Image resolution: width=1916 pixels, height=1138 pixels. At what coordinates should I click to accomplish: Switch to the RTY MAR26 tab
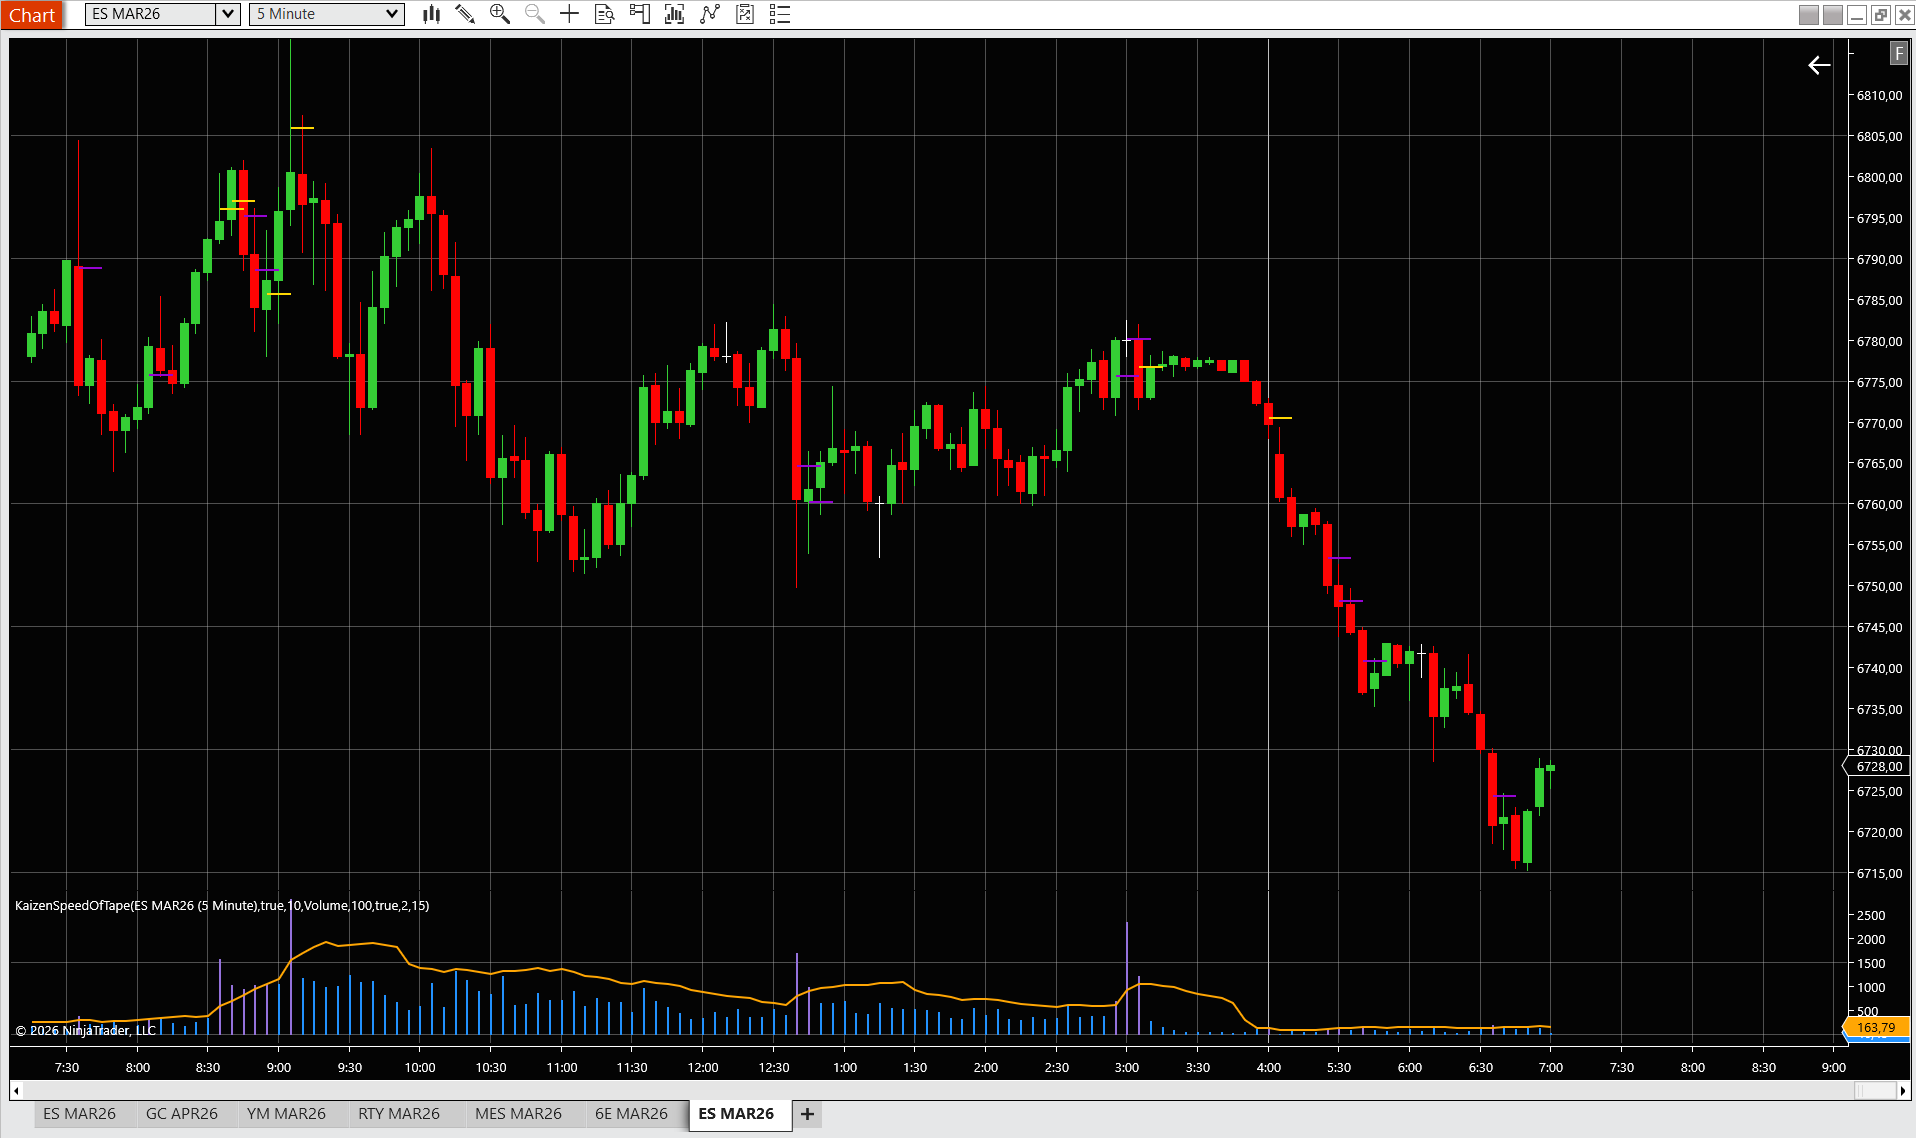398,1114
